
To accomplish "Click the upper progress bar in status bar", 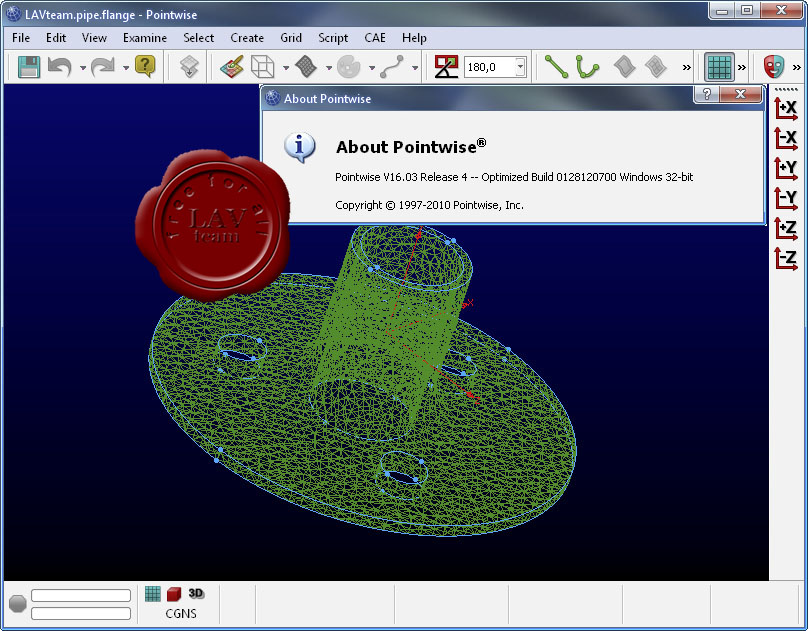I will [x=81, y=595].
